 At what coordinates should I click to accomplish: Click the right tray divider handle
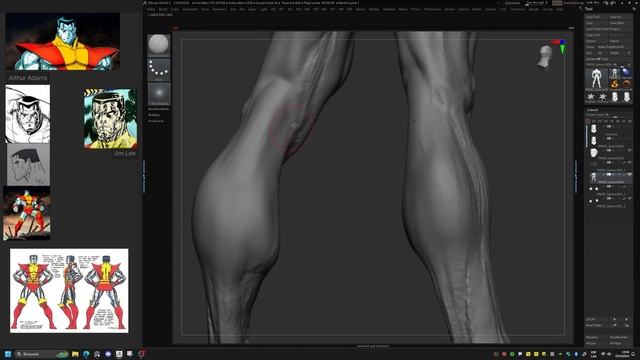click(x=576, y=176)
